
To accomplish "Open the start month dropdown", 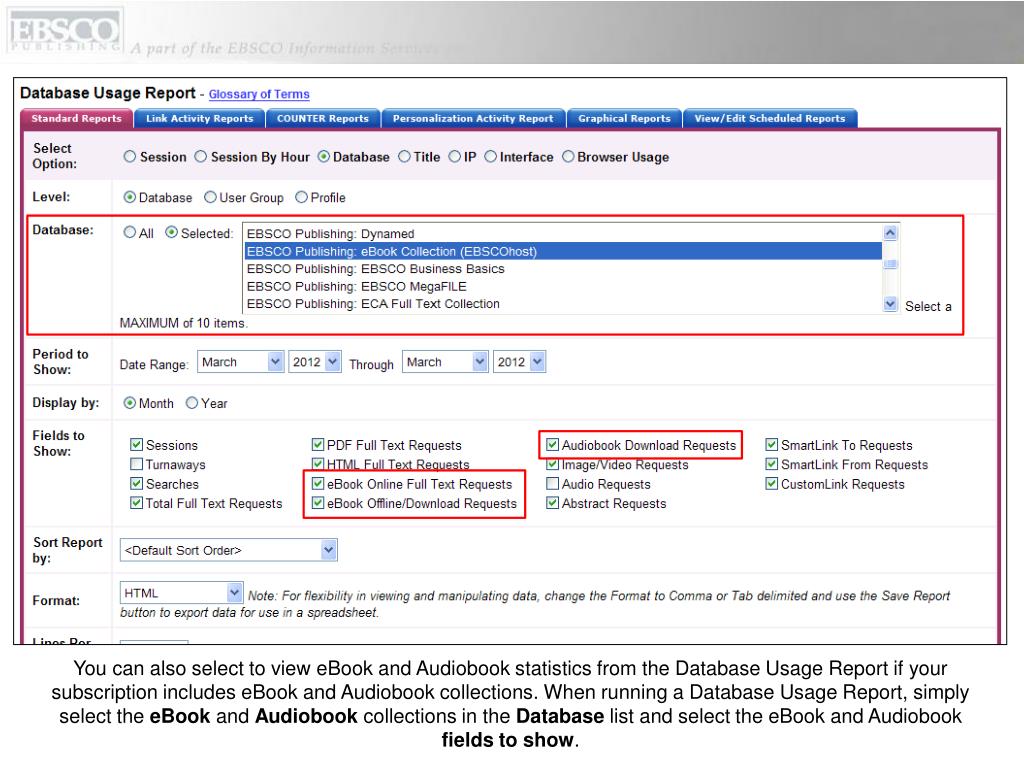I will [x=240, y=362].
